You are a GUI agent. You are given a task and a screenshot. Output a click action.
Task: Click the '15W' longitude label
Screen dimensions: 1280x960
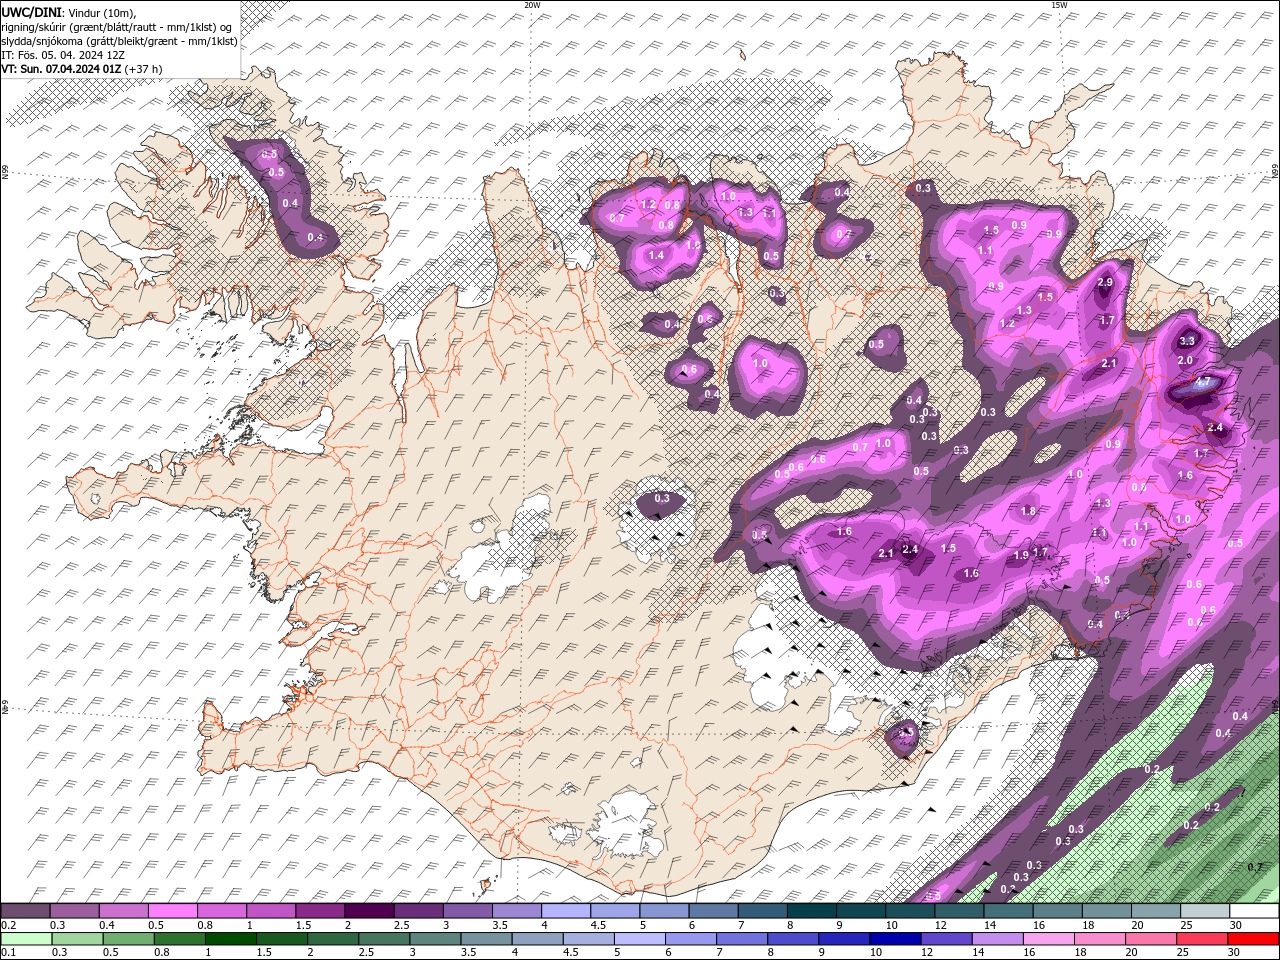(x=1059, y=5)
